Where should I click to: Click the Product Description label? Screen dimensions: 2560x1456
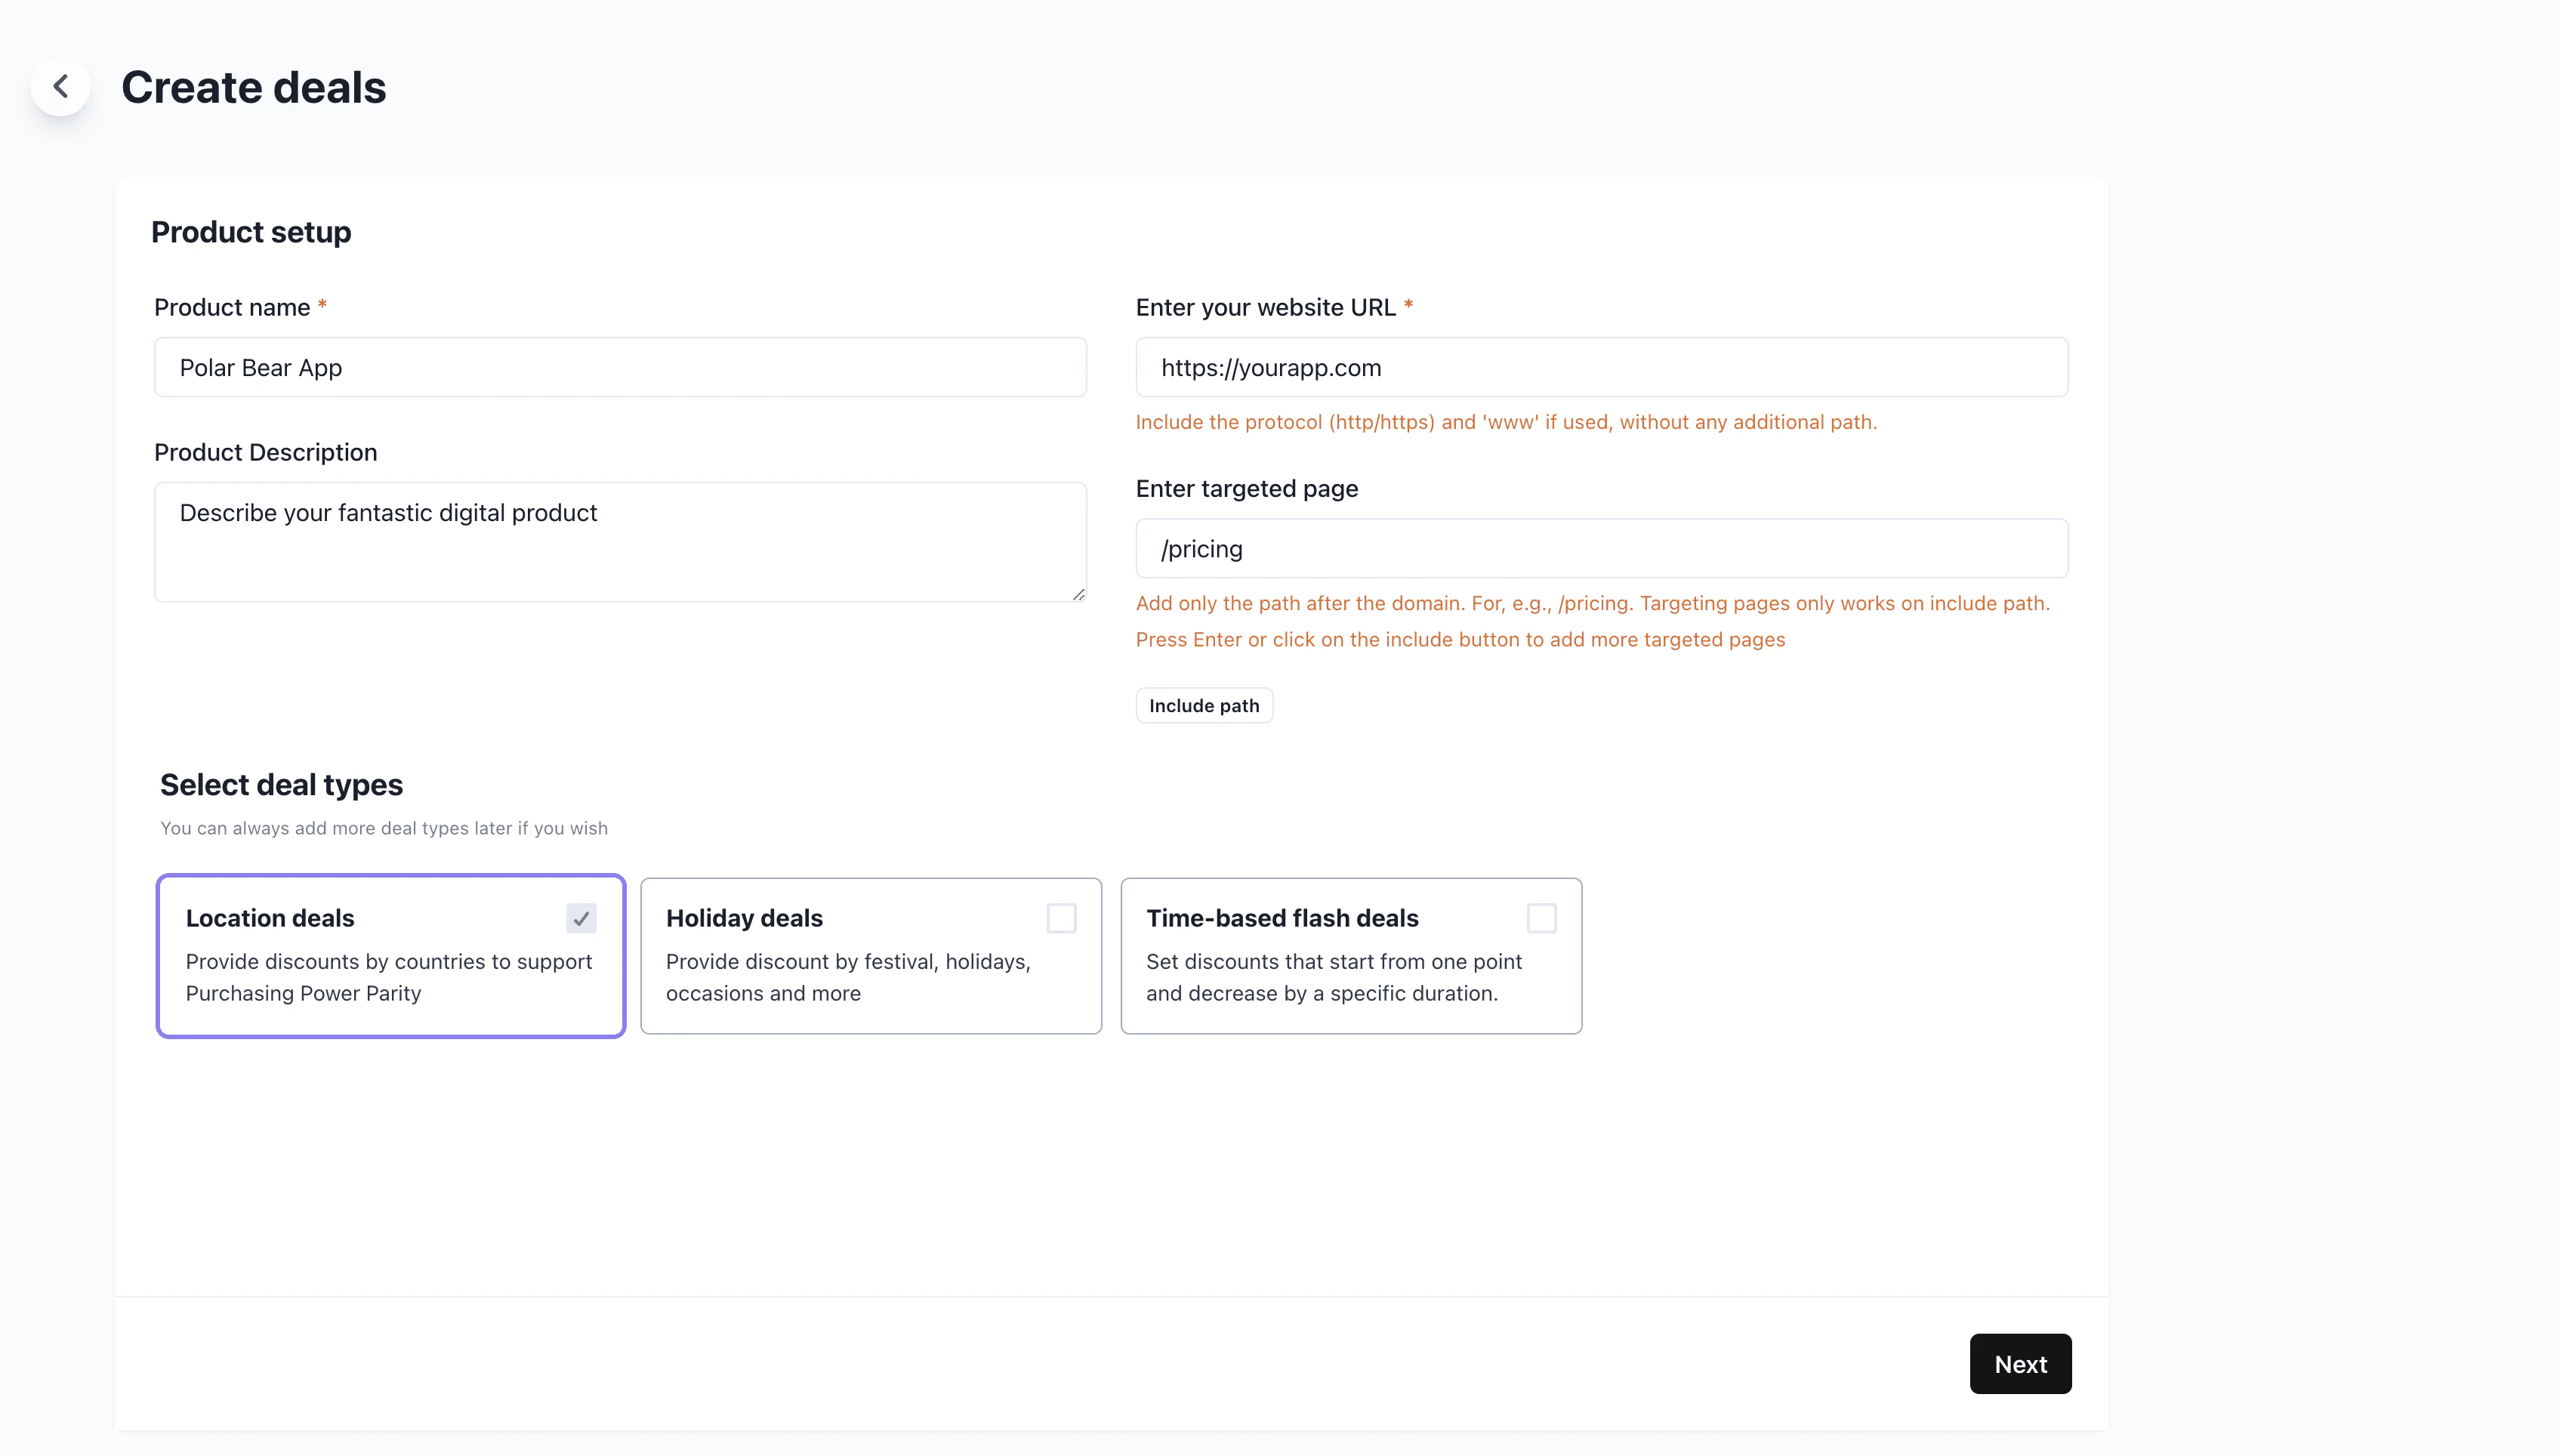(265, 452)
